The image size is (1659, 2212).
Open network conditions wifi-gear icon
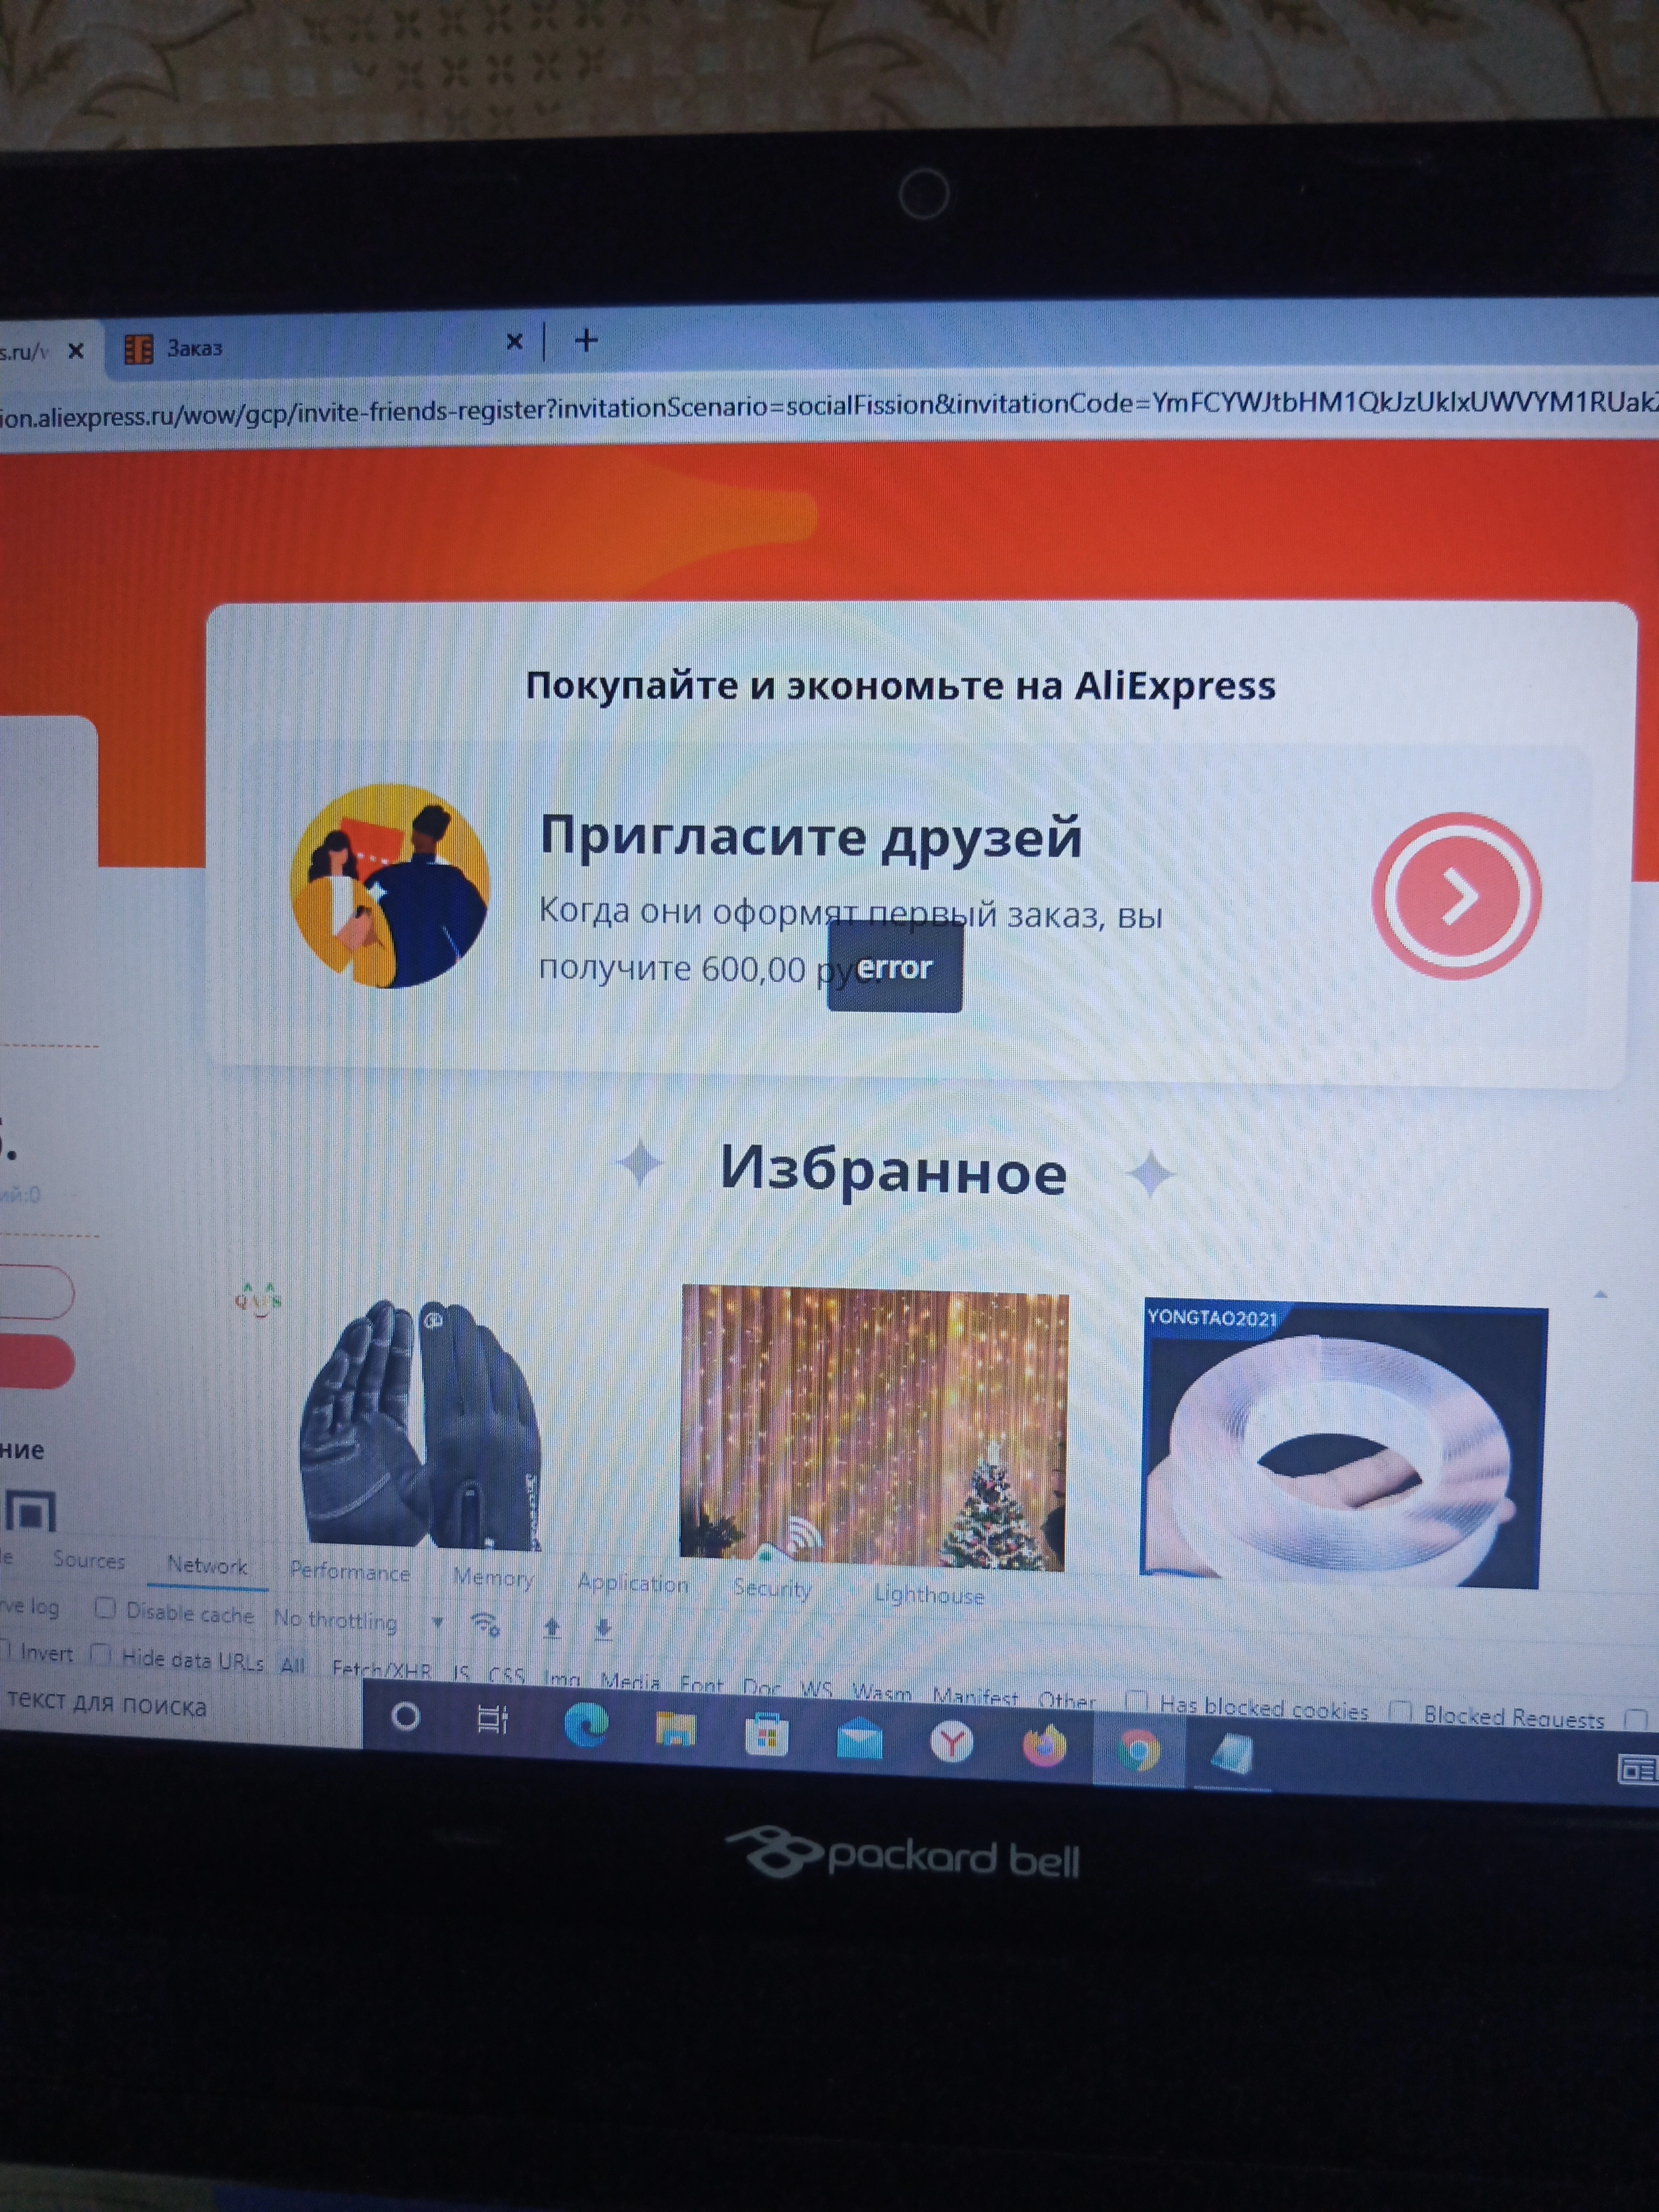[486, 1625]
